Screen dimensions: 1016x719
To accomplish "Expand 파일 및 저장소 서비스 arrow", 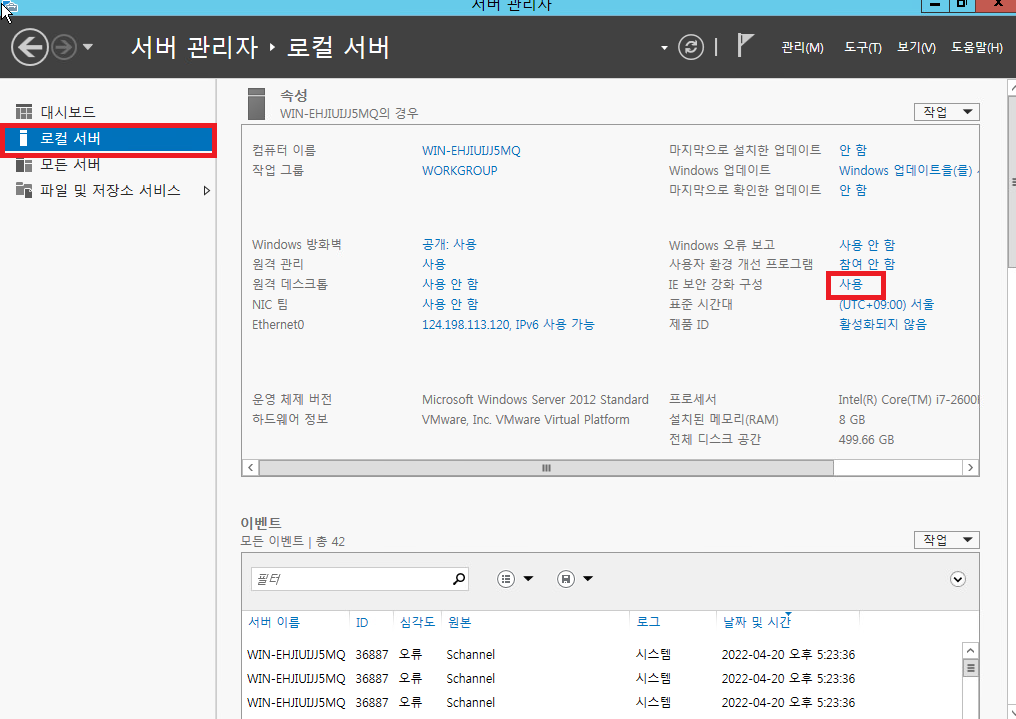I will (x=207, y=190).
